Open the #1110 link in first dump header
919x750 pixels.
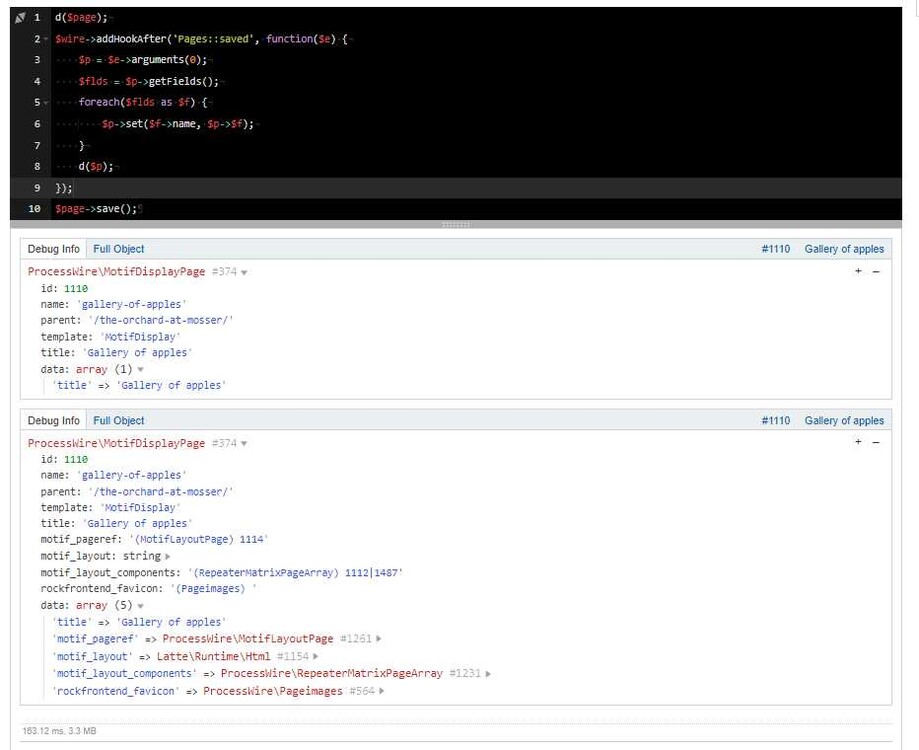tap(775, 249)
